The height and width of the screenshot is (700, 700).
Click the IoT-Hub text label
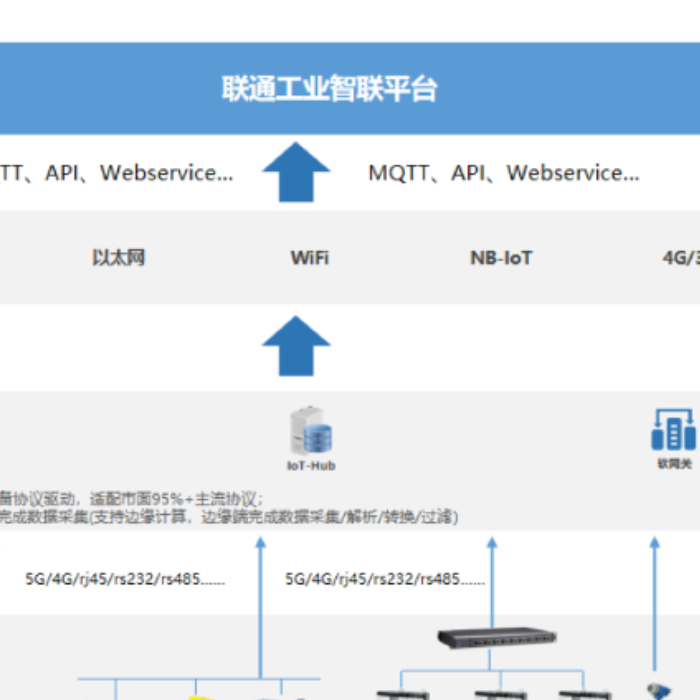click(311, 466)
